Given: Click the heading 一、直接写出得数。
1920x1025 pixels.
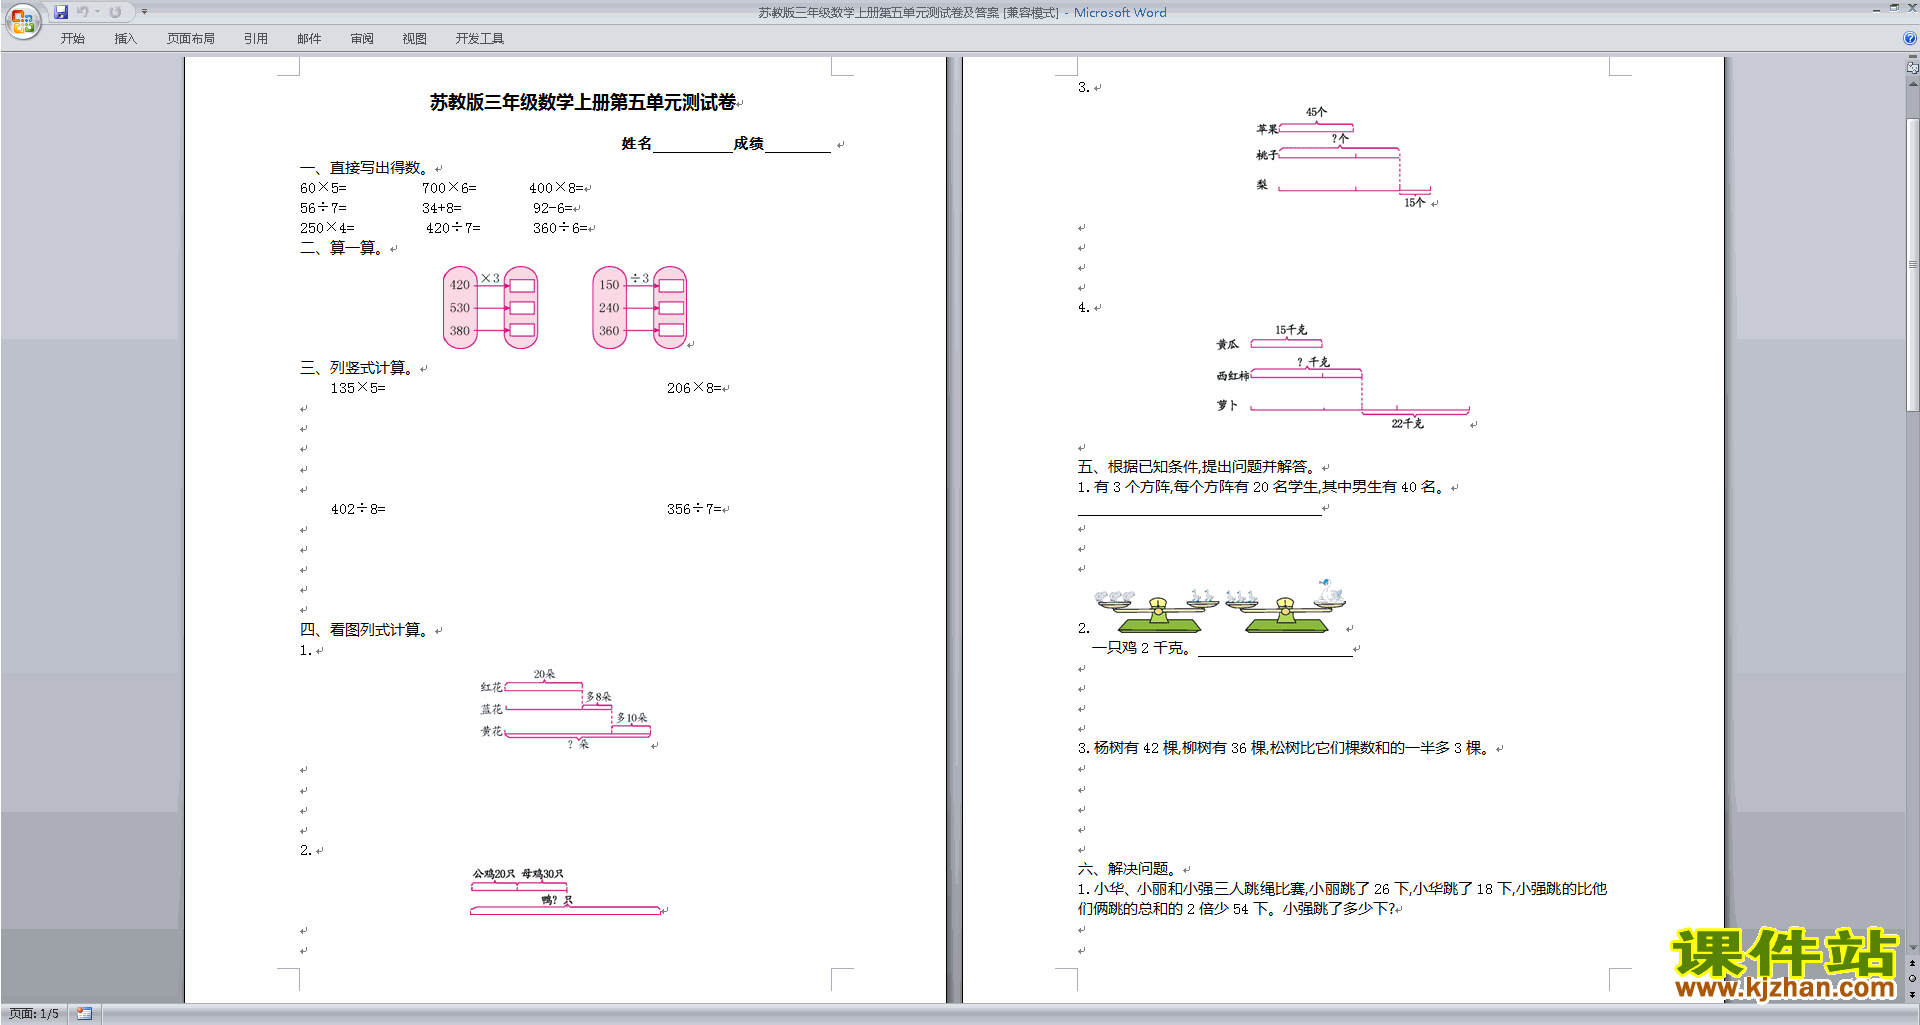Looking at the screenshot, I should point(367,168).
